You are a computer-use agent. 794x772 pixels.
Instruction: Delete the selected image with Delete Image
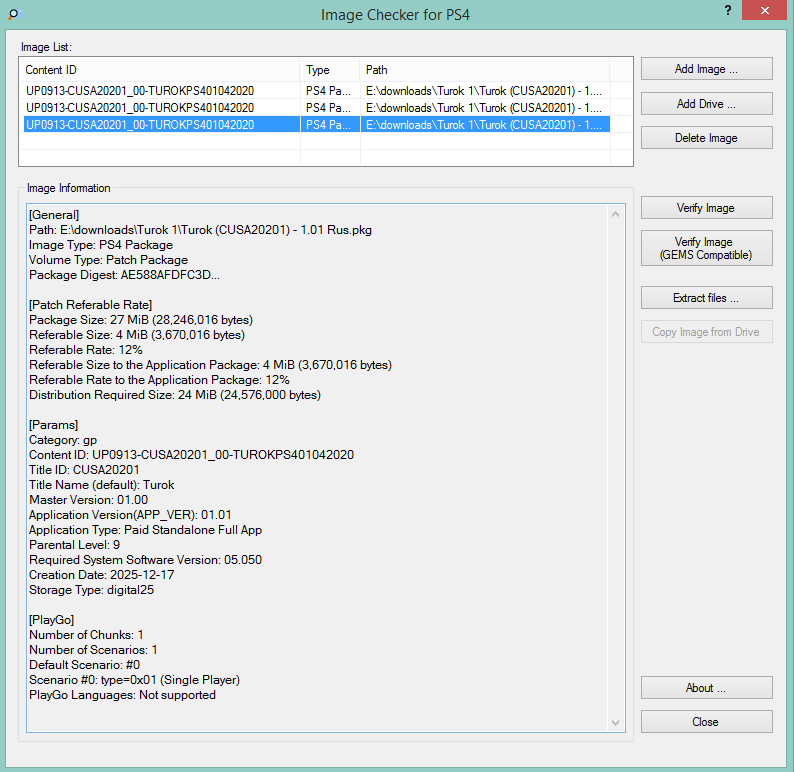[x=706, y=138]
